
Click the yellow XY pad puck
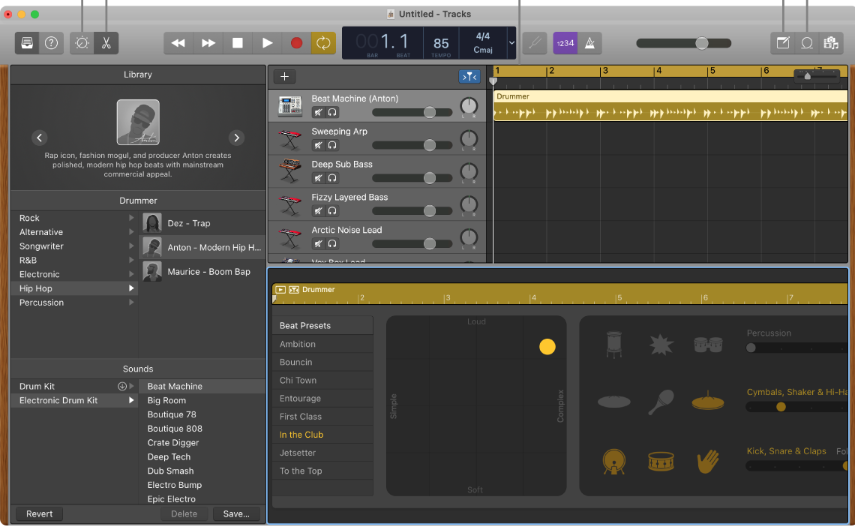547,347
